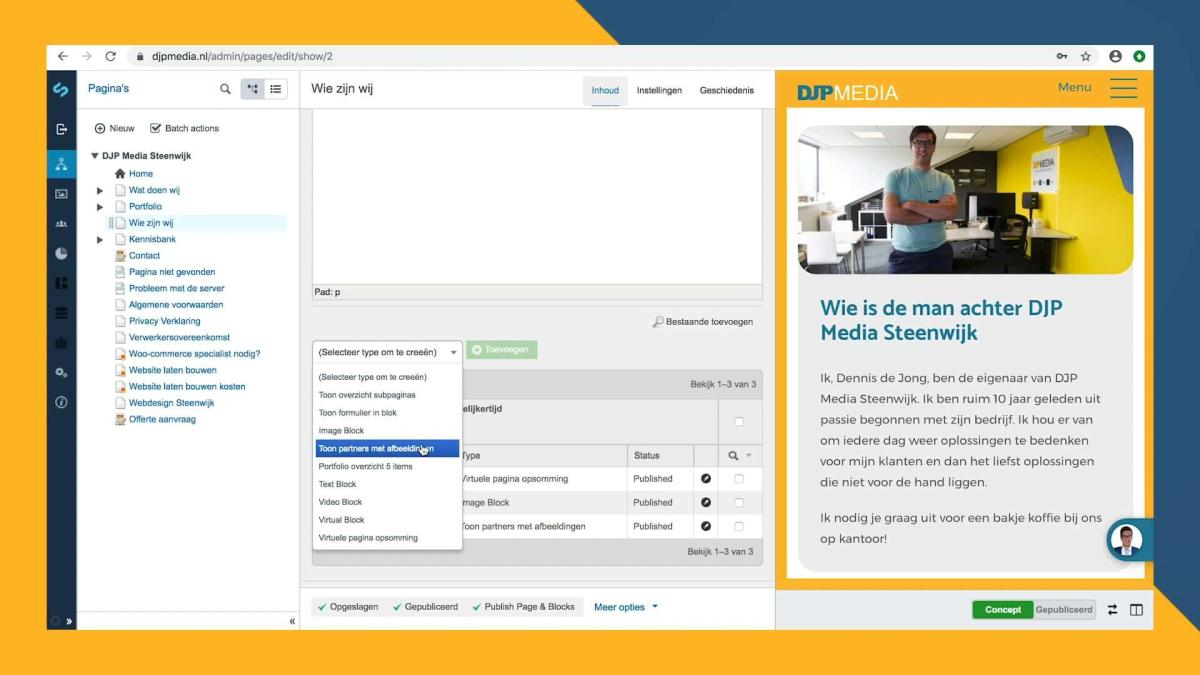Collapse pages panel with « icon
Viewport: 1200px width, 675px height.
pos(292,621)
